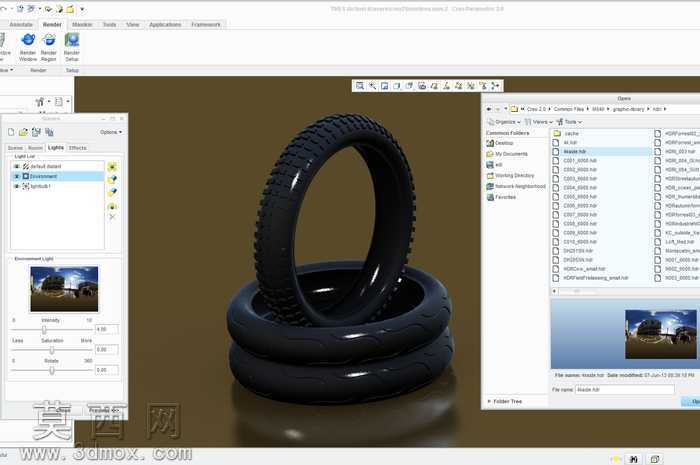Adjust Intensity slider handle
This screenshot has height=465, width=700.
44,330
